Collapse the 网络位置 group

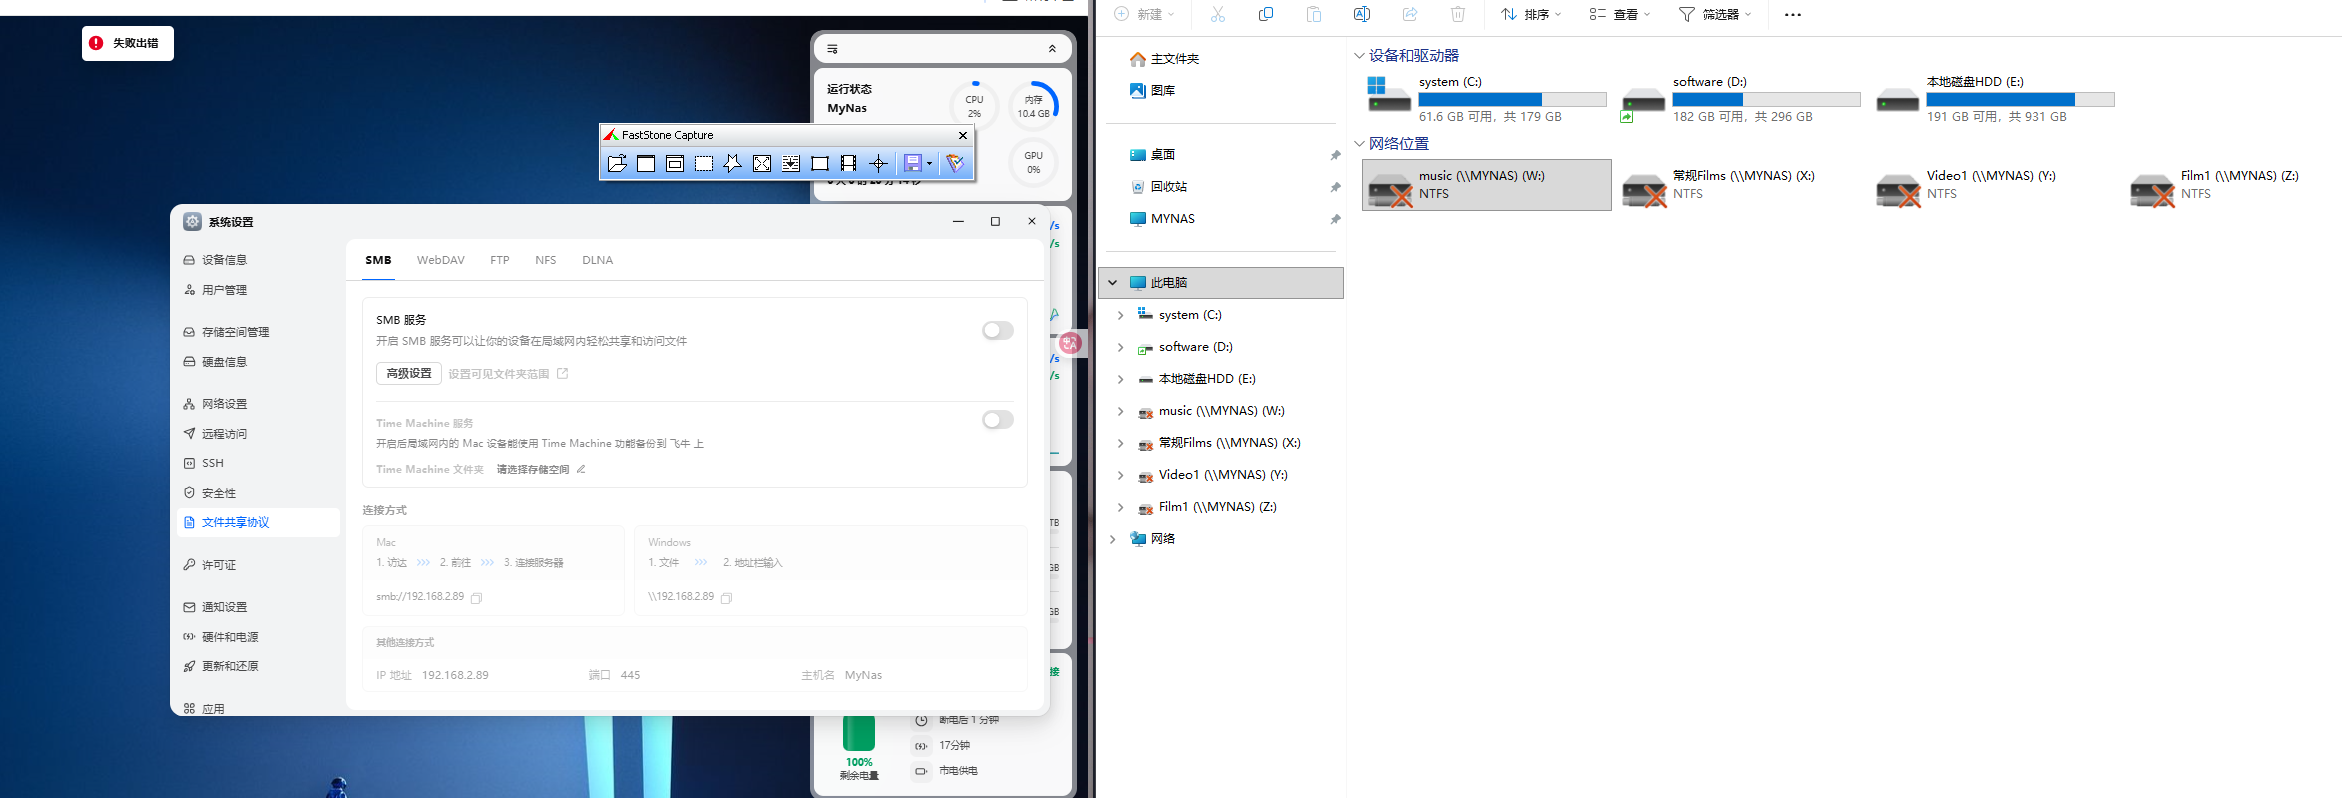[1359, 144]
